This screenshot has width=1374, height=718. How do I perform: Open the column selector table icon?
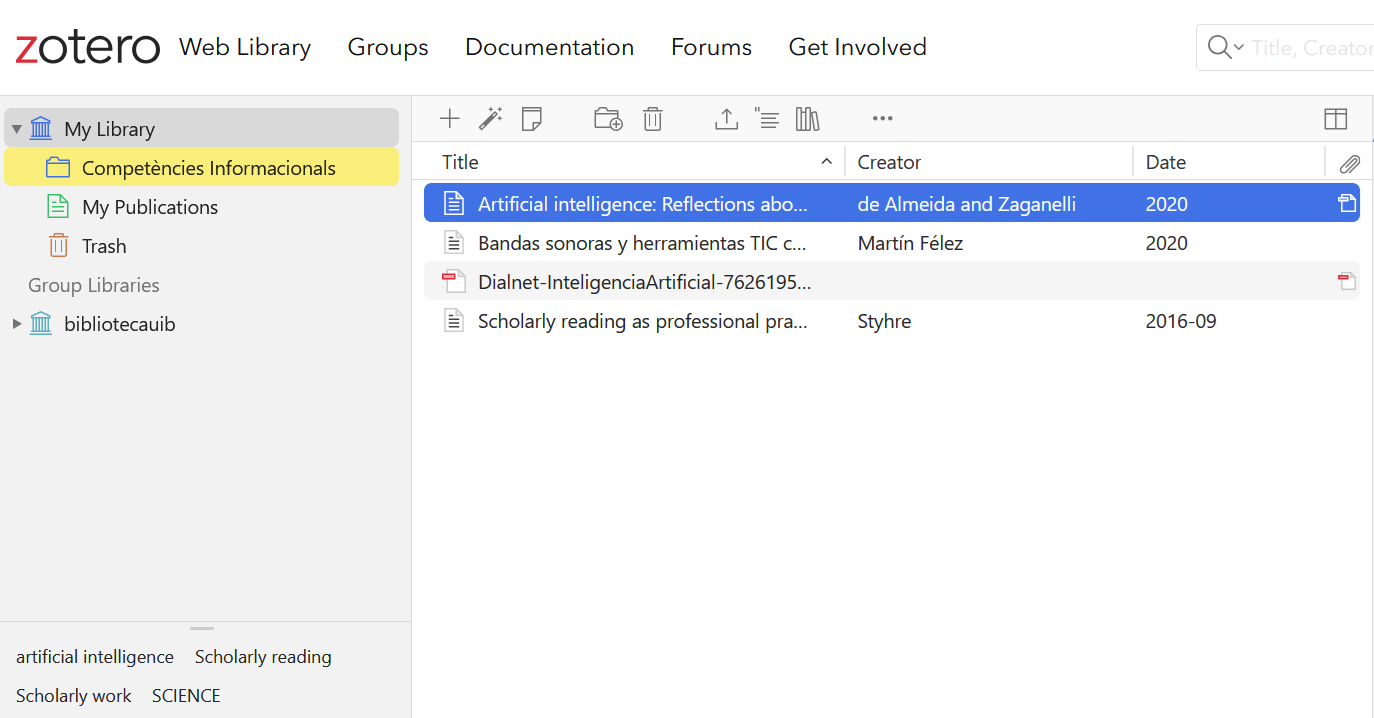pyautogui.click(x=1335, y=119)
